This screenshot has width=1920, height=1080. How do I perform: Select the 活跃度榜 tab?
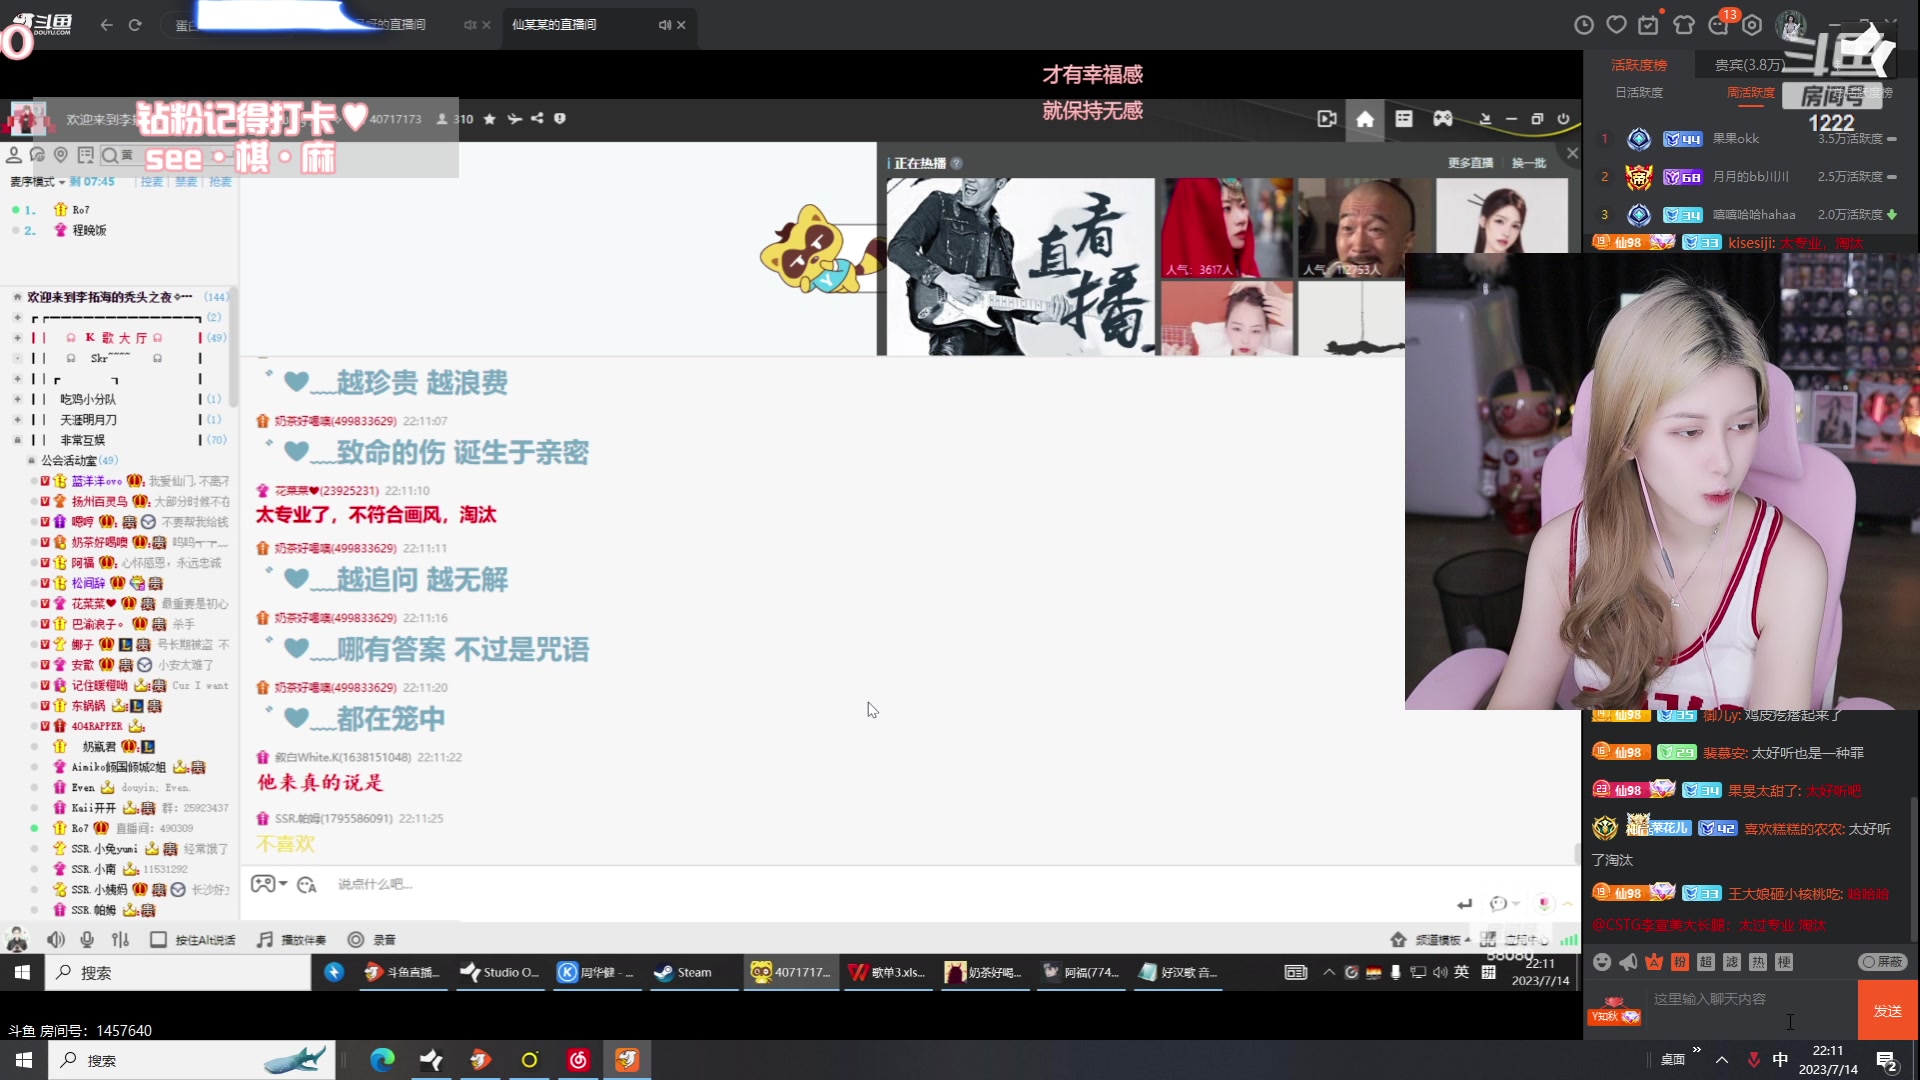1639,65
